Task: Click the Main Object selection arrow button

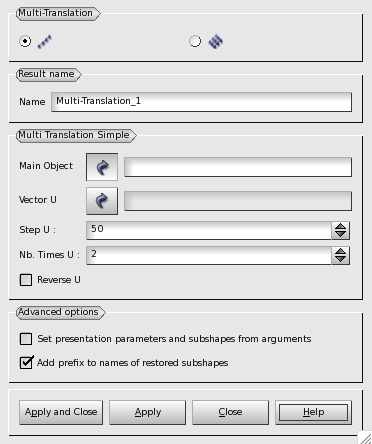Action: [102, 167]
